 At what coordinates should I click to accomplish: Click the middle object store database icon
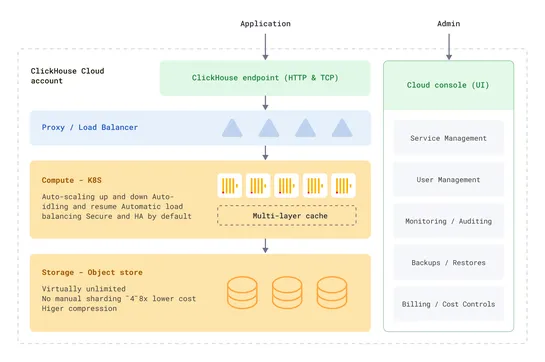click(287, 292)
